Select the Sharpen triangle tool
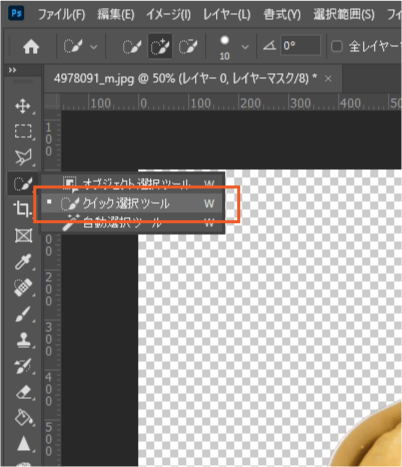402x467 pixels. tap(24, 444)
